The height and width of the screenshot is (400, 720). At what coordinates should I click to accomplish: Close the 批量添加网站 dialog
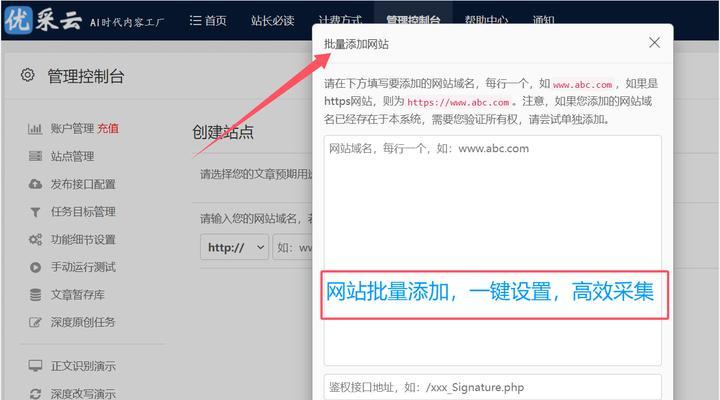click(x=654, y=43)
